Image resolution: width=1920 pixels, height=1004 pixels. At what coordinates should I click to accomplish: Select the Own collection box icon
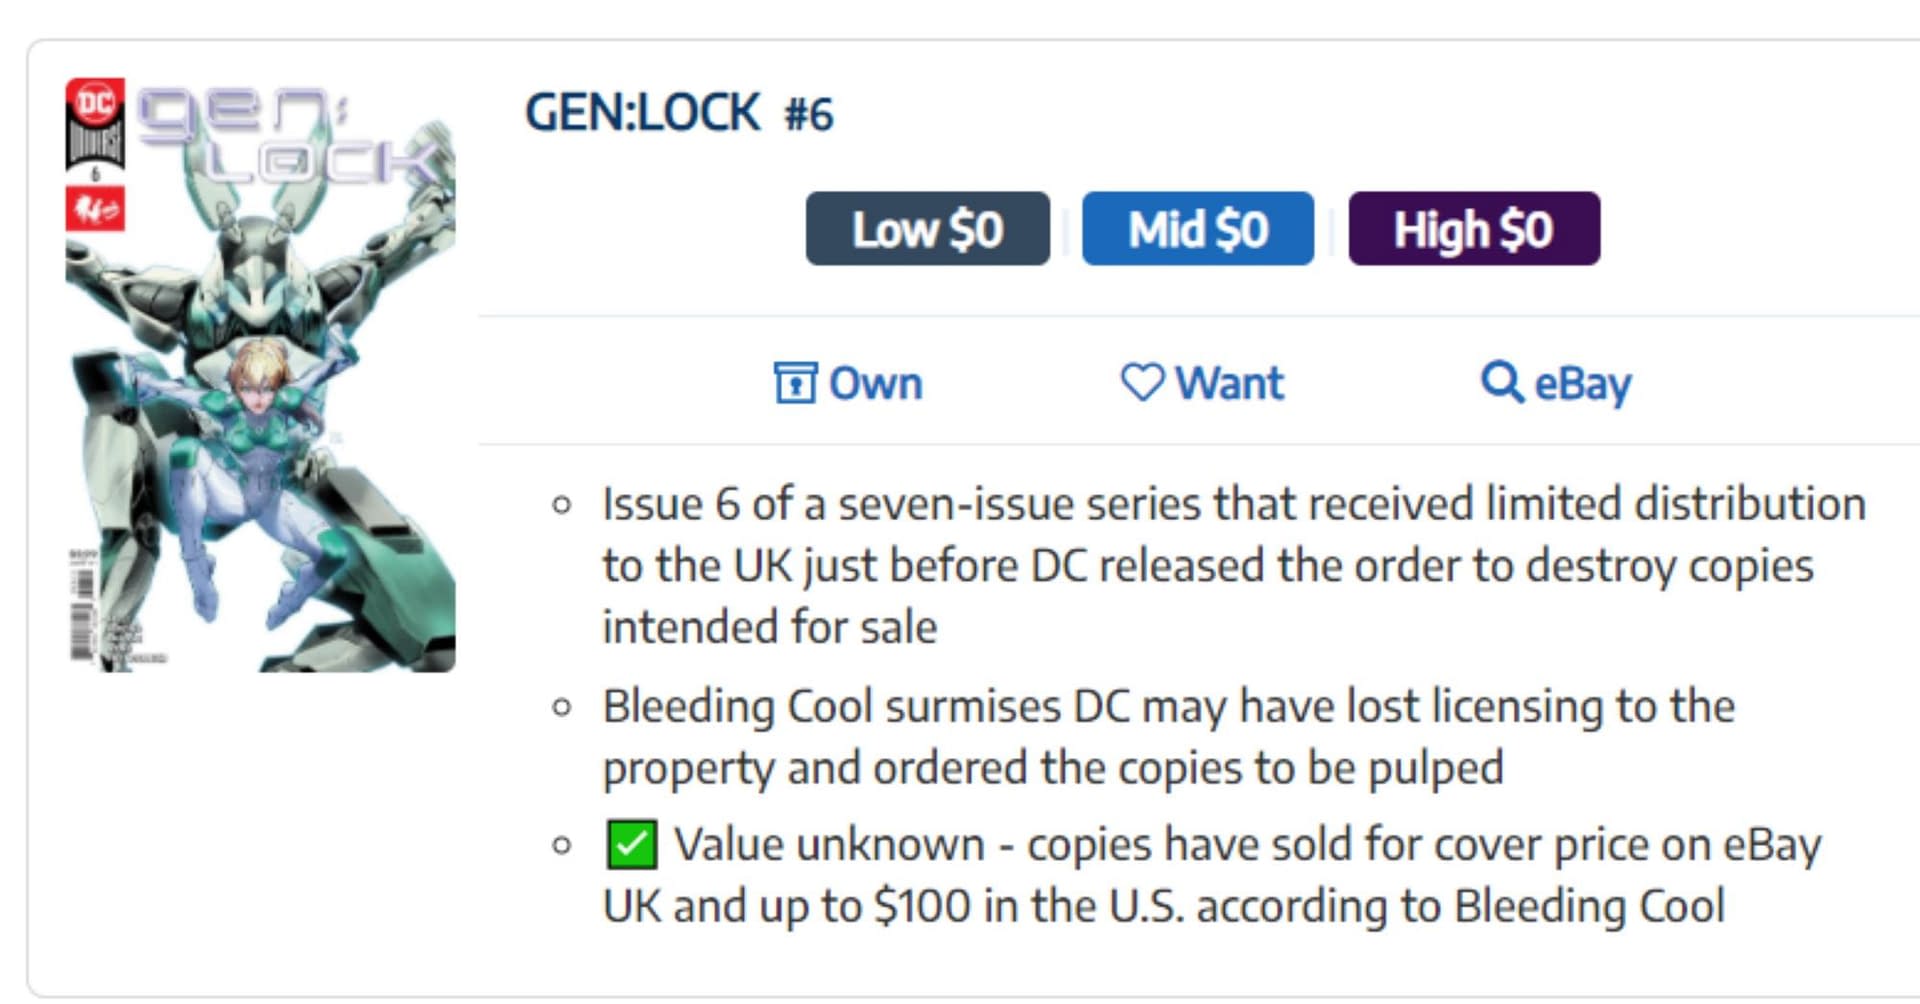795,383
